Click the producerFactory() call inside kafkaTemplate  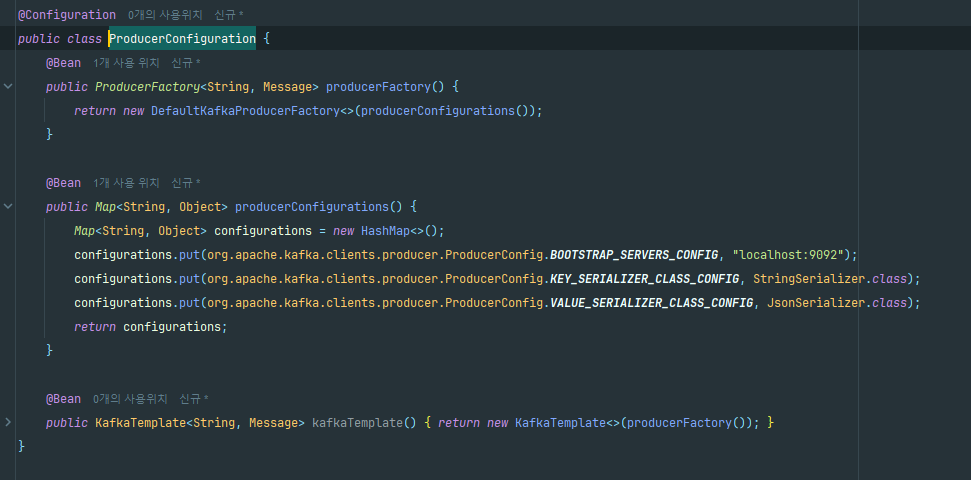pos(686,422)
